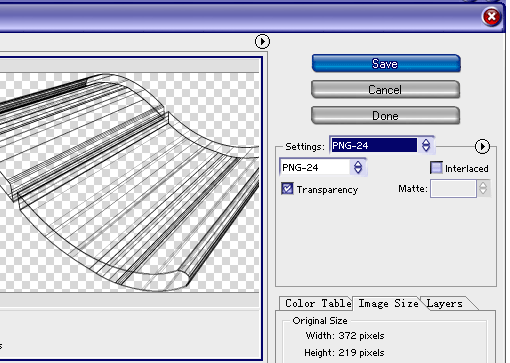Screen dimensions: 510x363
Task: Switch to the Color Table tab
Action: (x=318, y=303)
